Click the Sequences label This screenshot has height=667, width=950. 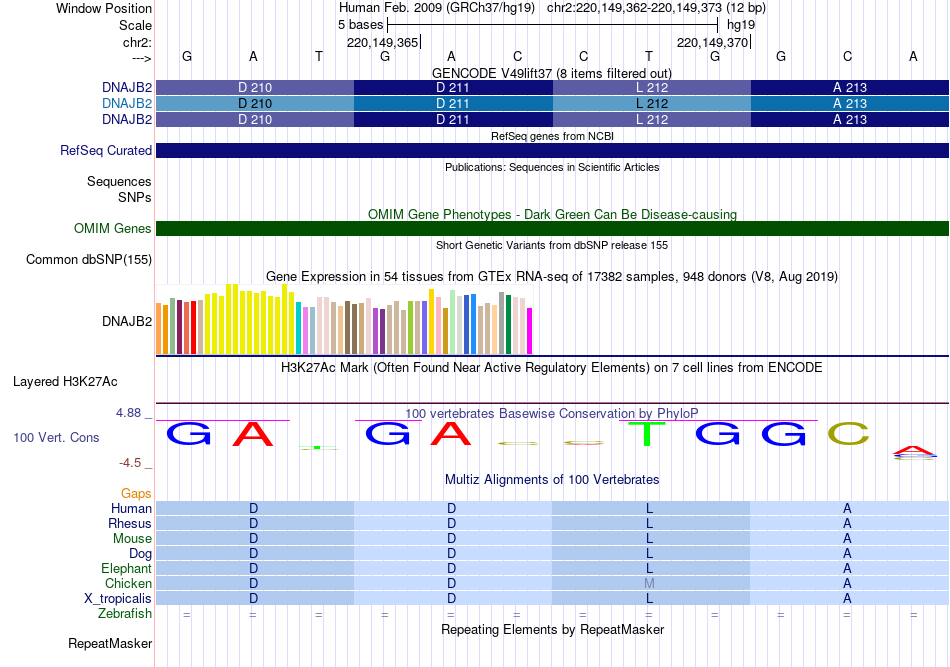coord(119,181)
